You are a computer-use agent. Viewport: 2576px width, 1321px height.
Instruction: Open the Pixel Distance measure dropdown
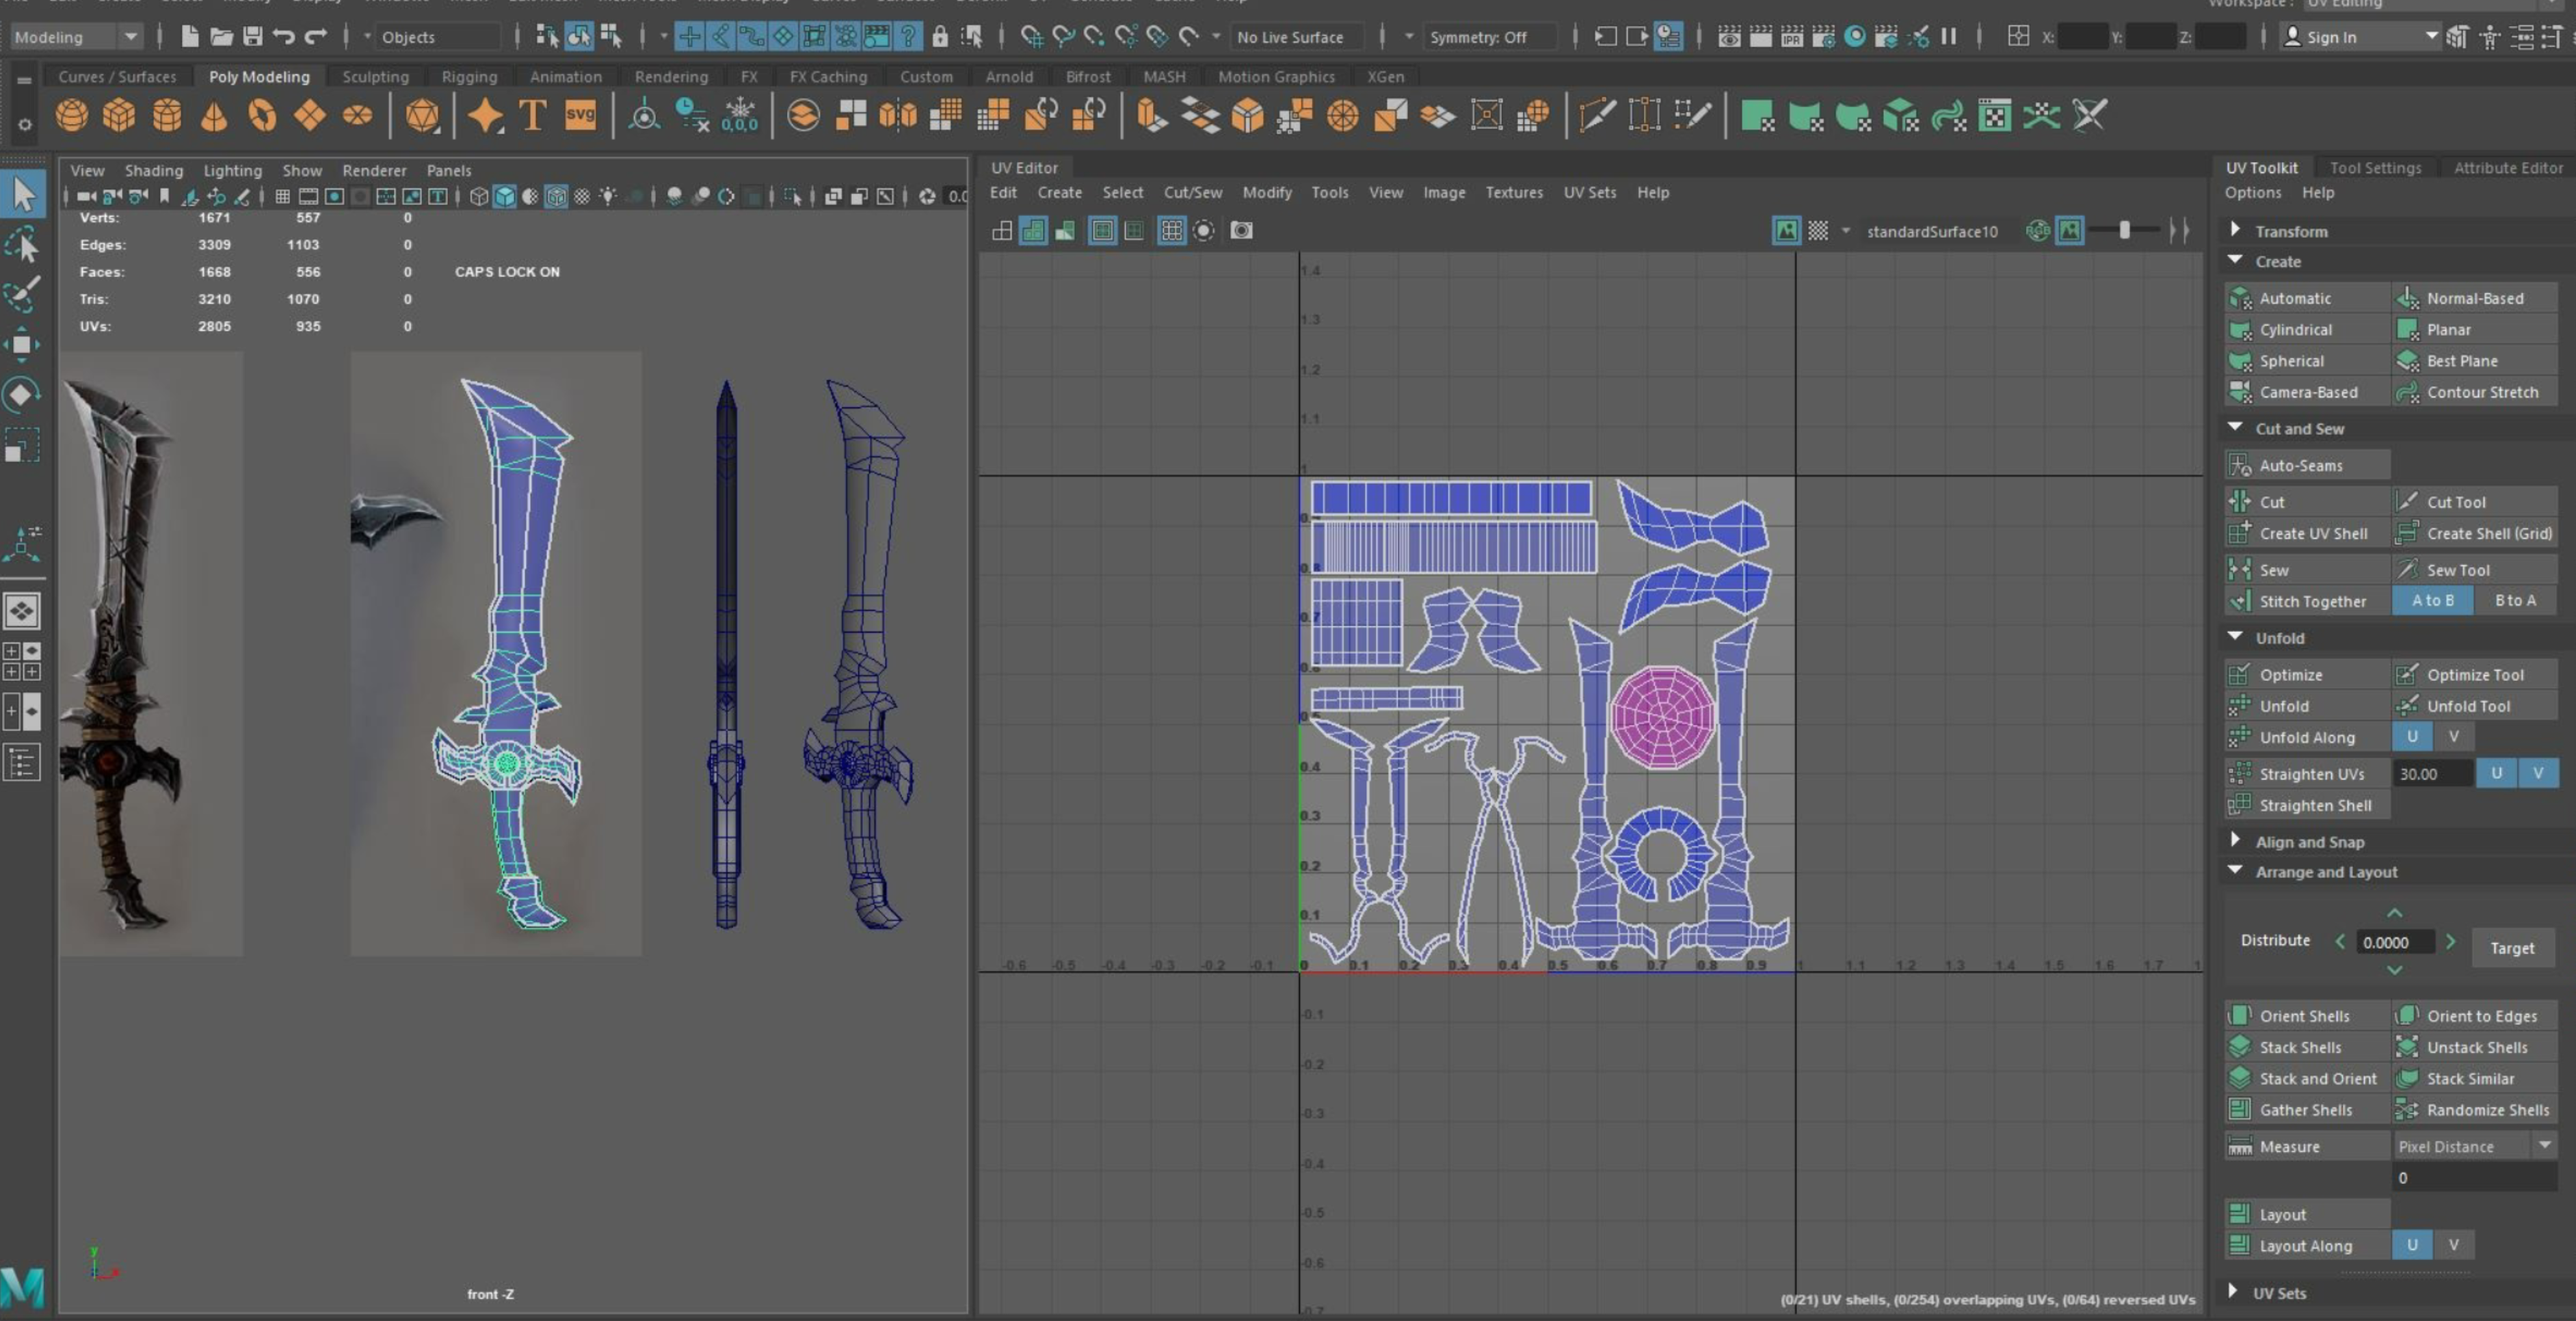2544,1146
